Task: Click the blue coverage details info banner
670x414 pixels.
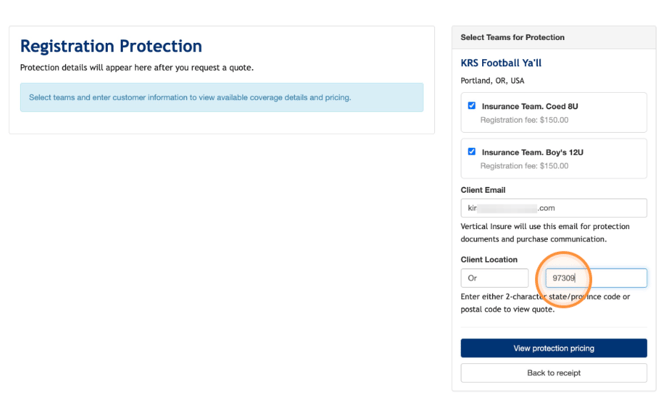Action: pyautogui.click(x=222, y=97)
